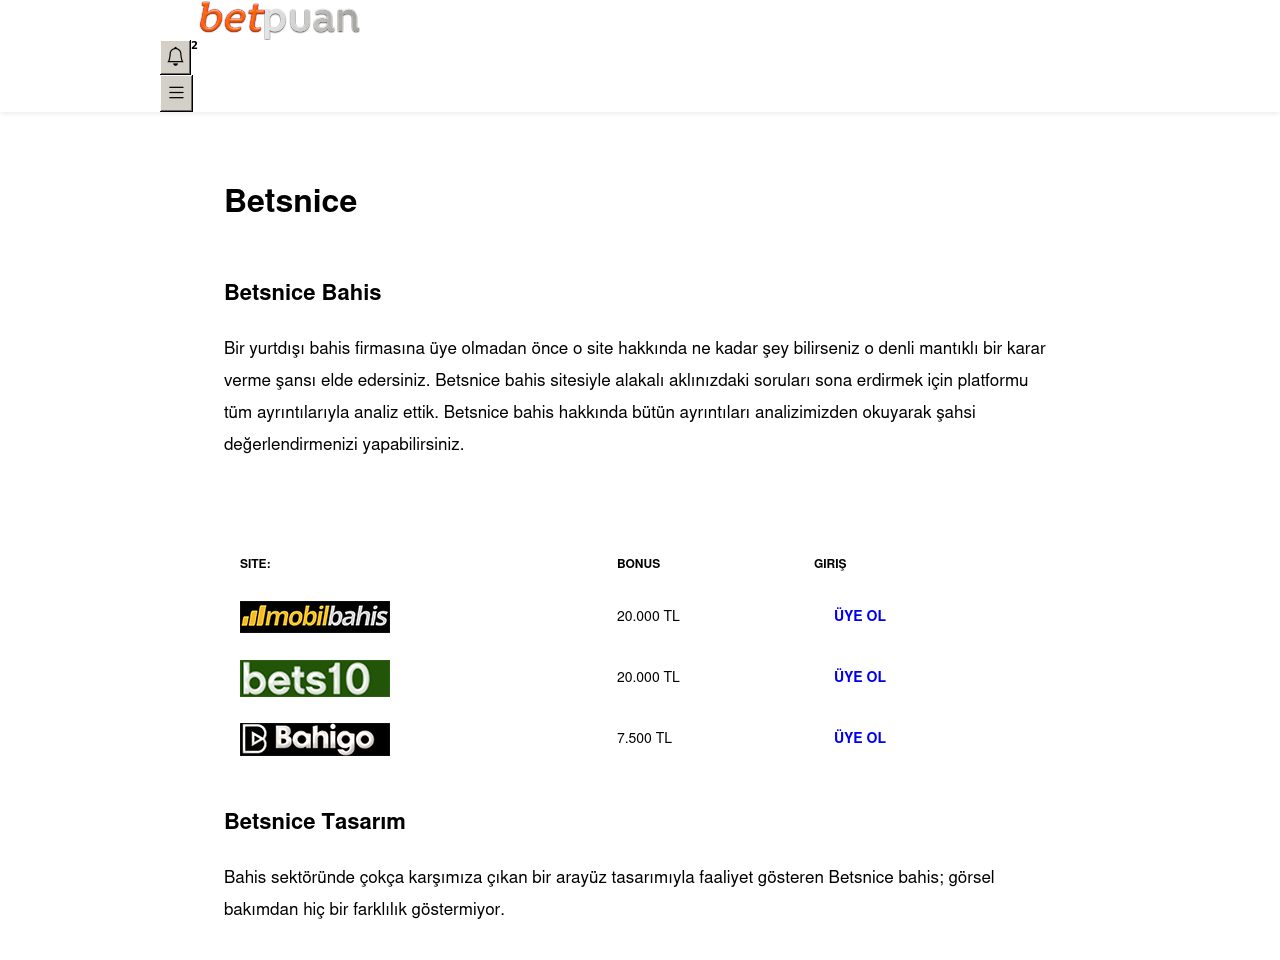Click the Betsnice Tasarım heading
Image resolution: width=1280 pixels, height=960 pixels.
[x=314, y=822]
